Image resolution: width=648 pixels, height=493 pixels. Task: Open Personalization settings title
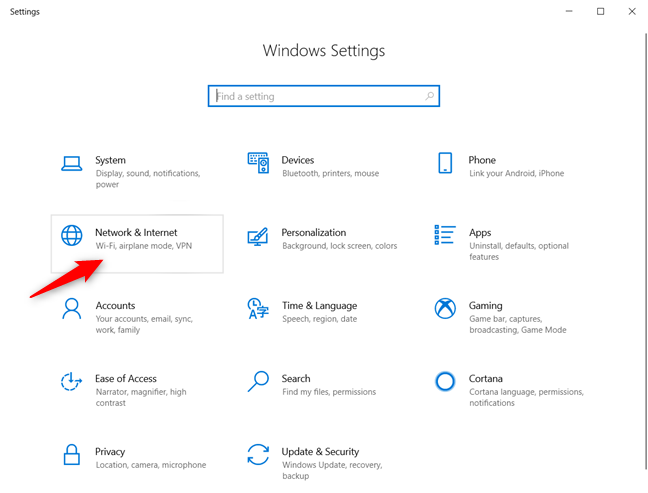(x=314, y=233)
